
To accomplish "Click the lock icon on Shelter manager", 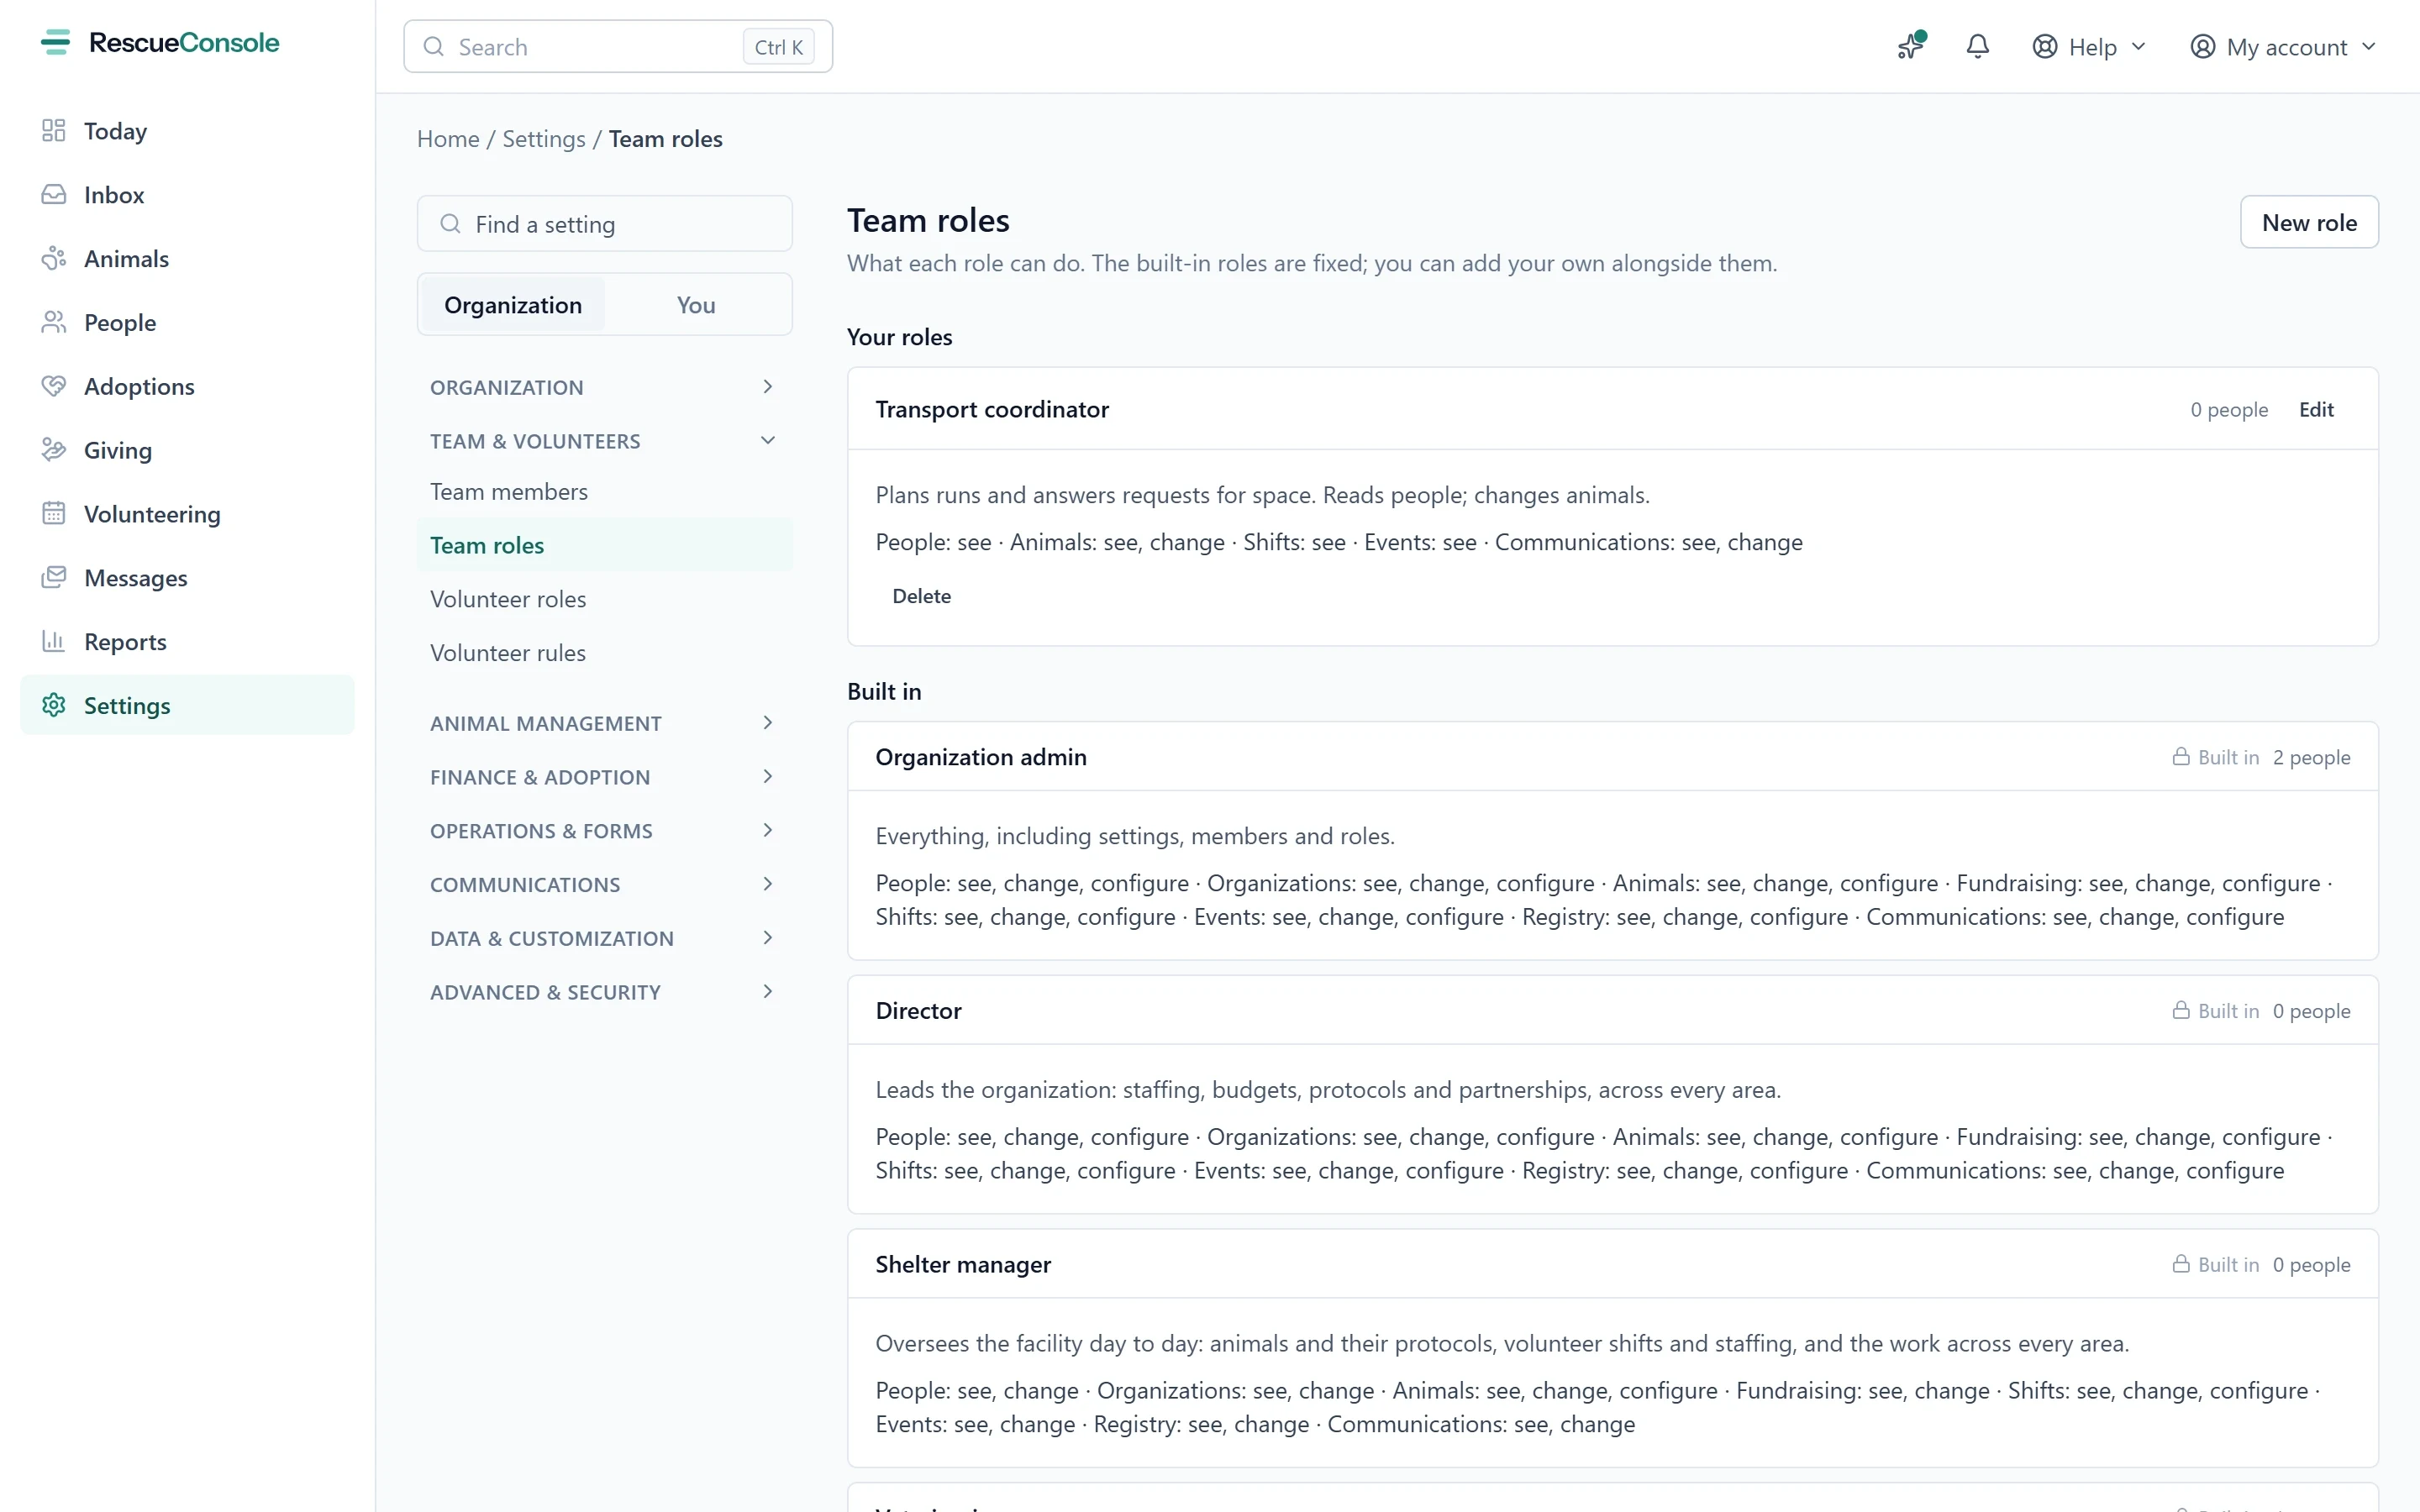I will pyautogui.click(x=2181, y=1265).
